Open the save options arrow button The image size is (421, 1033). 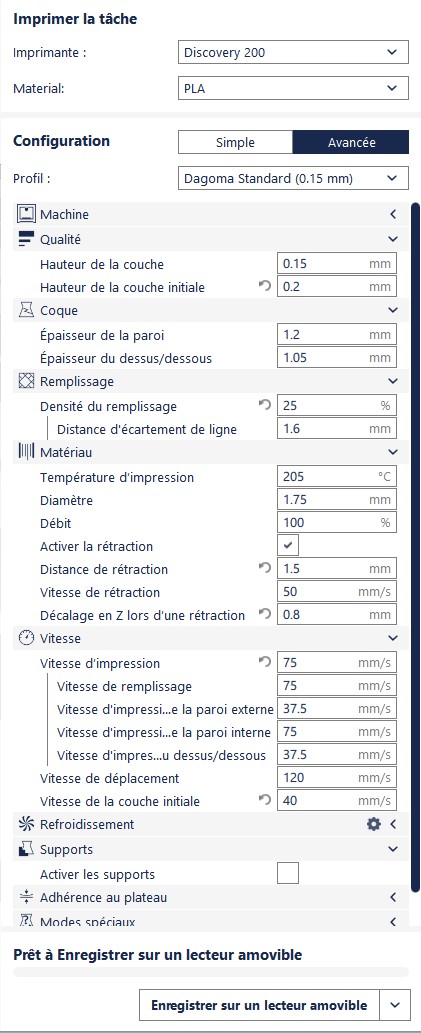(394, 1005)
